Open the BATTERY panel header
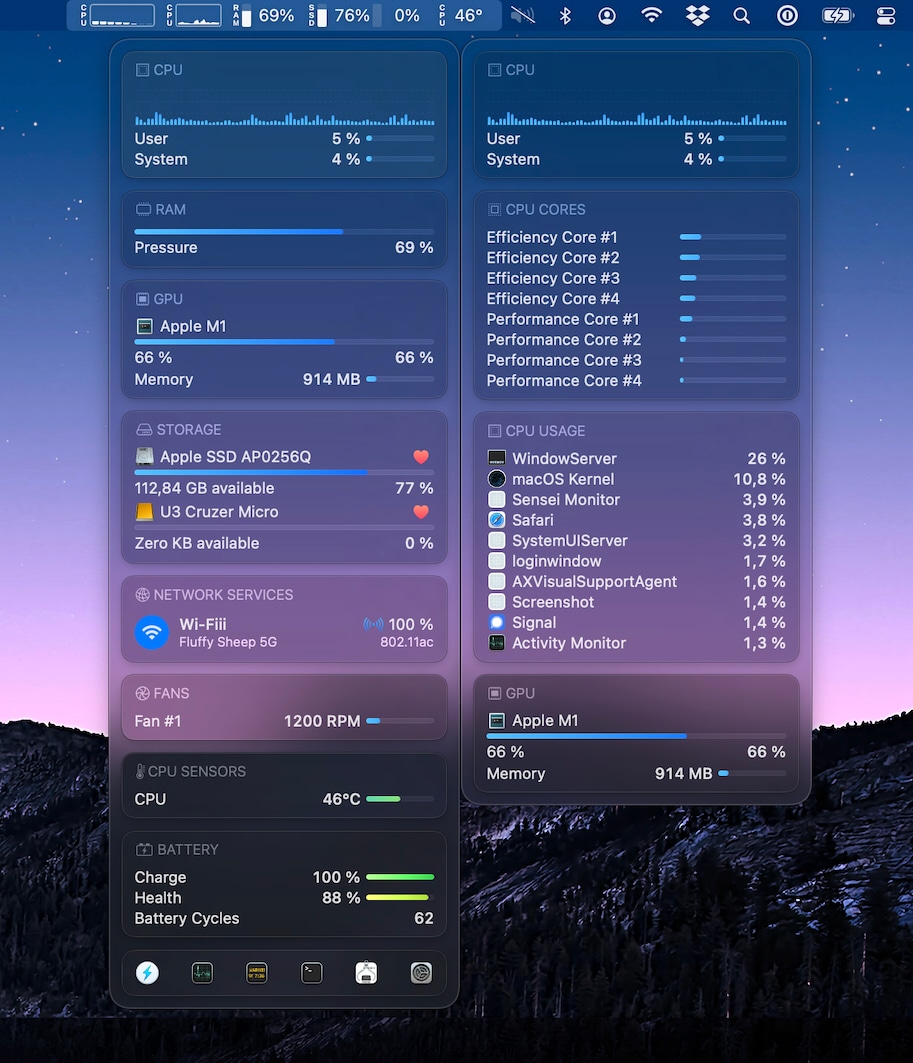Viewport: 913px width, 1063px height. click(x=185, y=849)
